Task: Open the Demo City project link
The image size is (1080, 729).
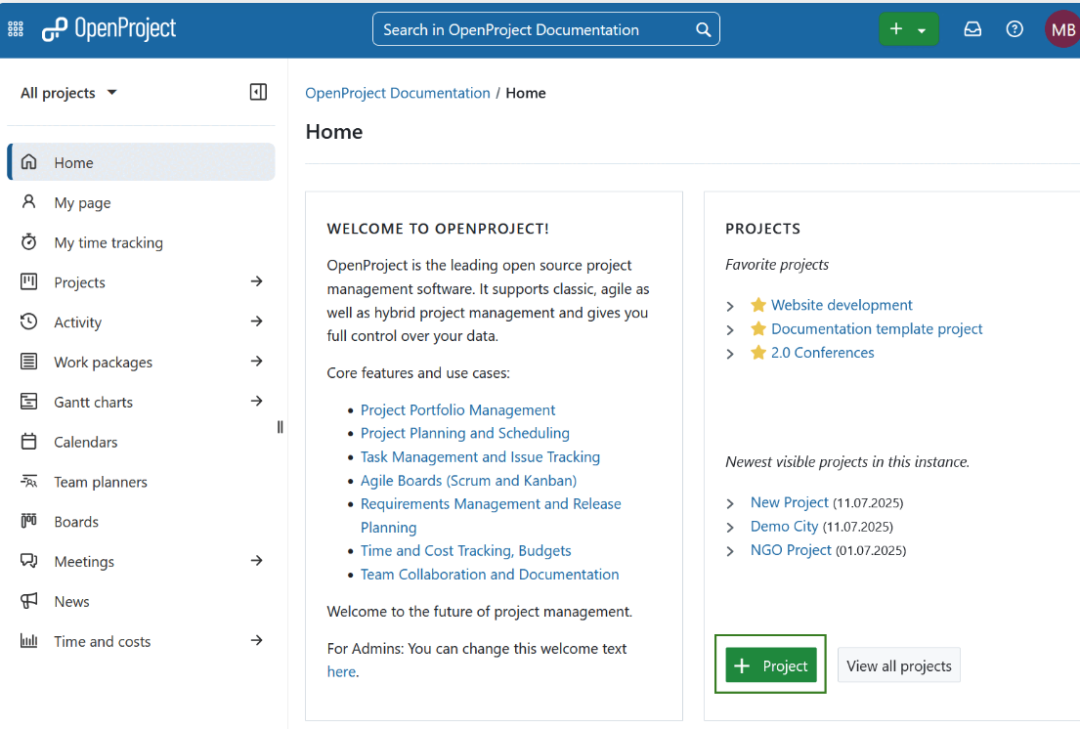Action: coord(784,526)
